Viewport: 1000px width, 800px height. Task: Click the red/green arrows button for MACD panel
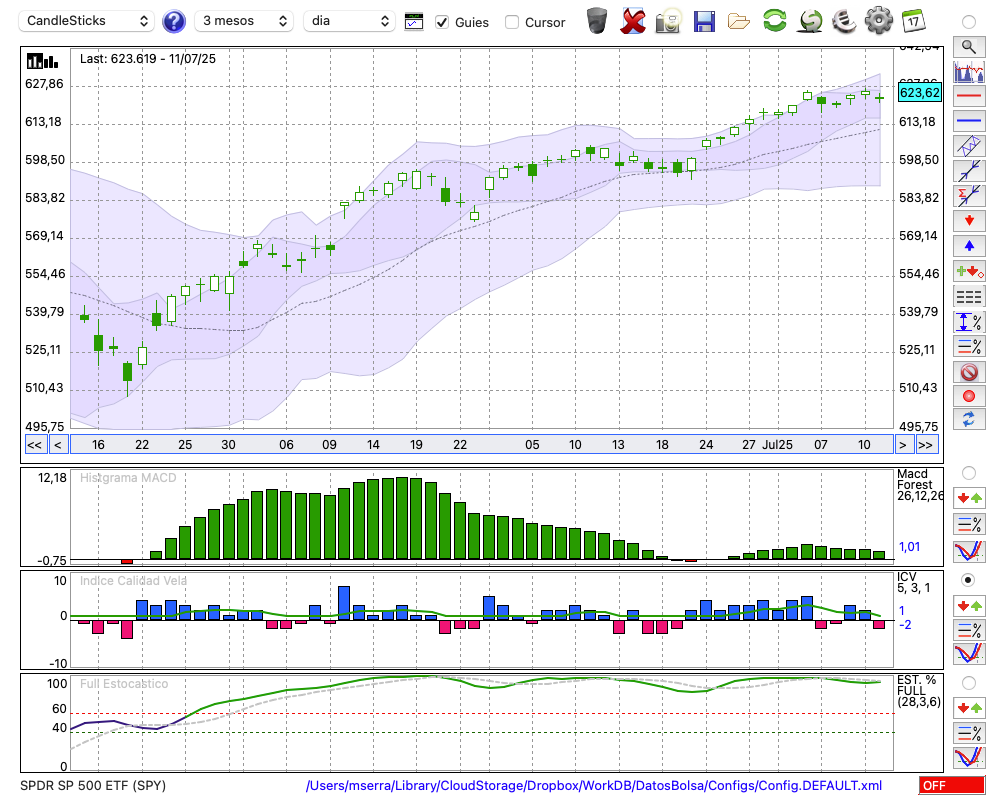coord(969,498)
